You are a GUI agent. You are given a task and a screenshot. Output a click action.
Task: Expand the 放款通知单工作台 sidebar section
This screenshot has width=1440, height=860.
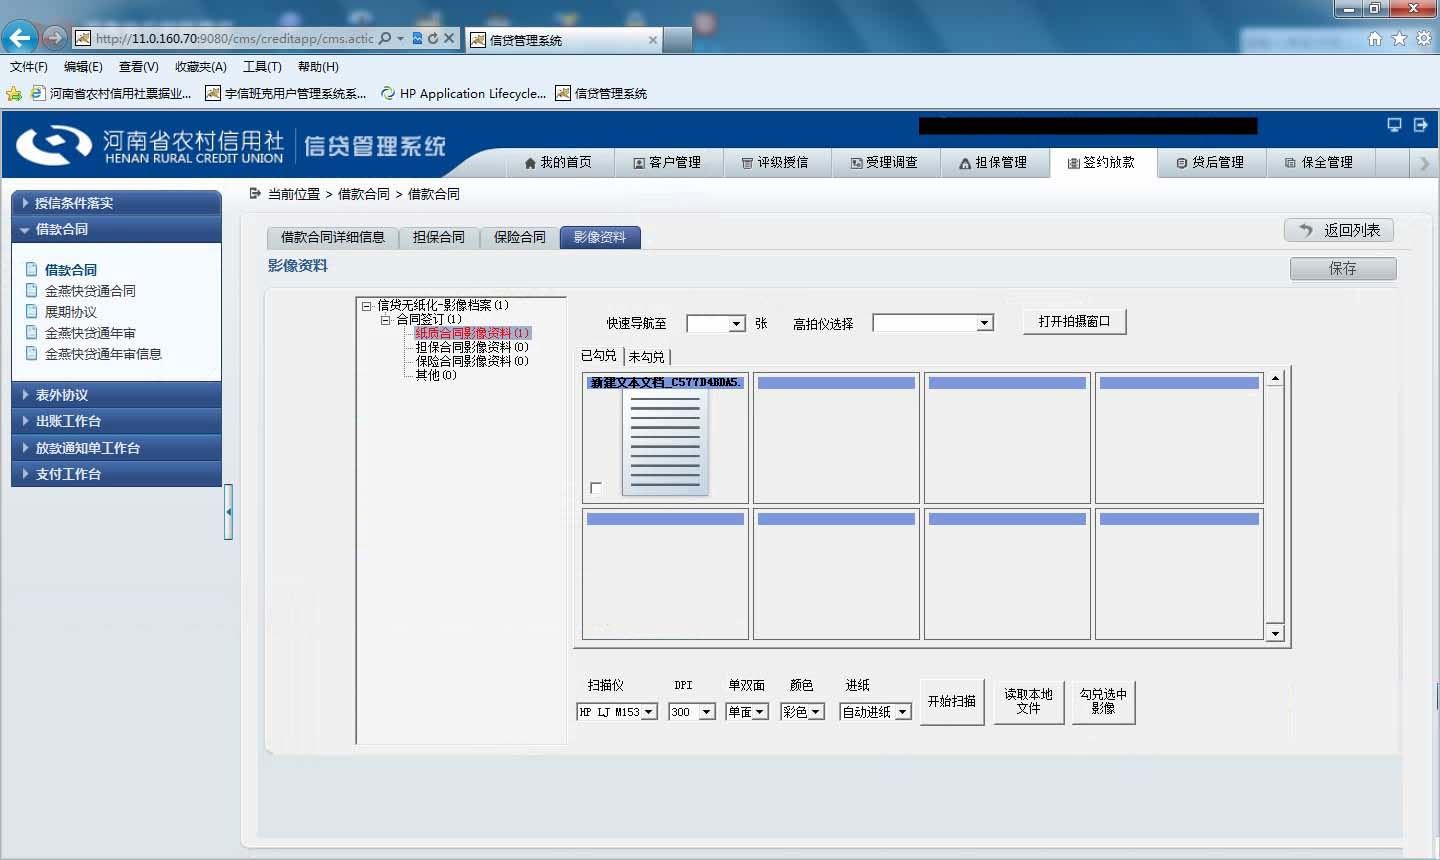coord(116,448)
